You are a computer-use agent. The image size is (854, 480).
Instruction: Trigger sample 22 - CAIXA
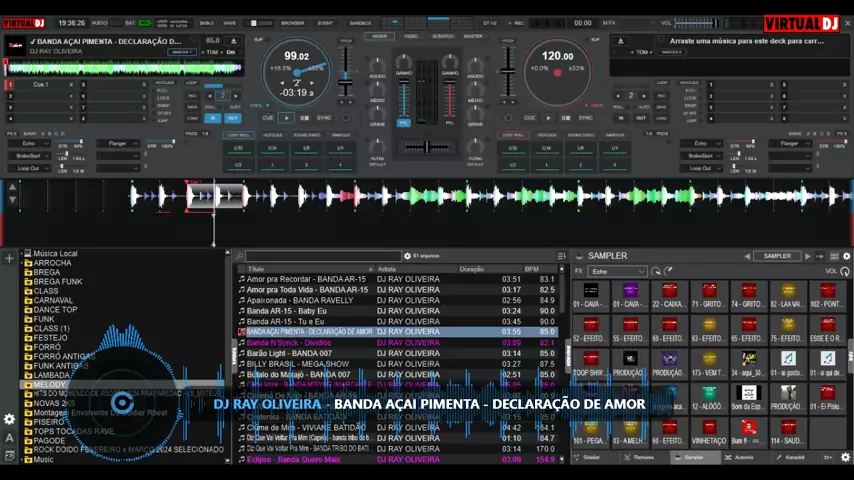pyautogui.click(x=669, y=296)
